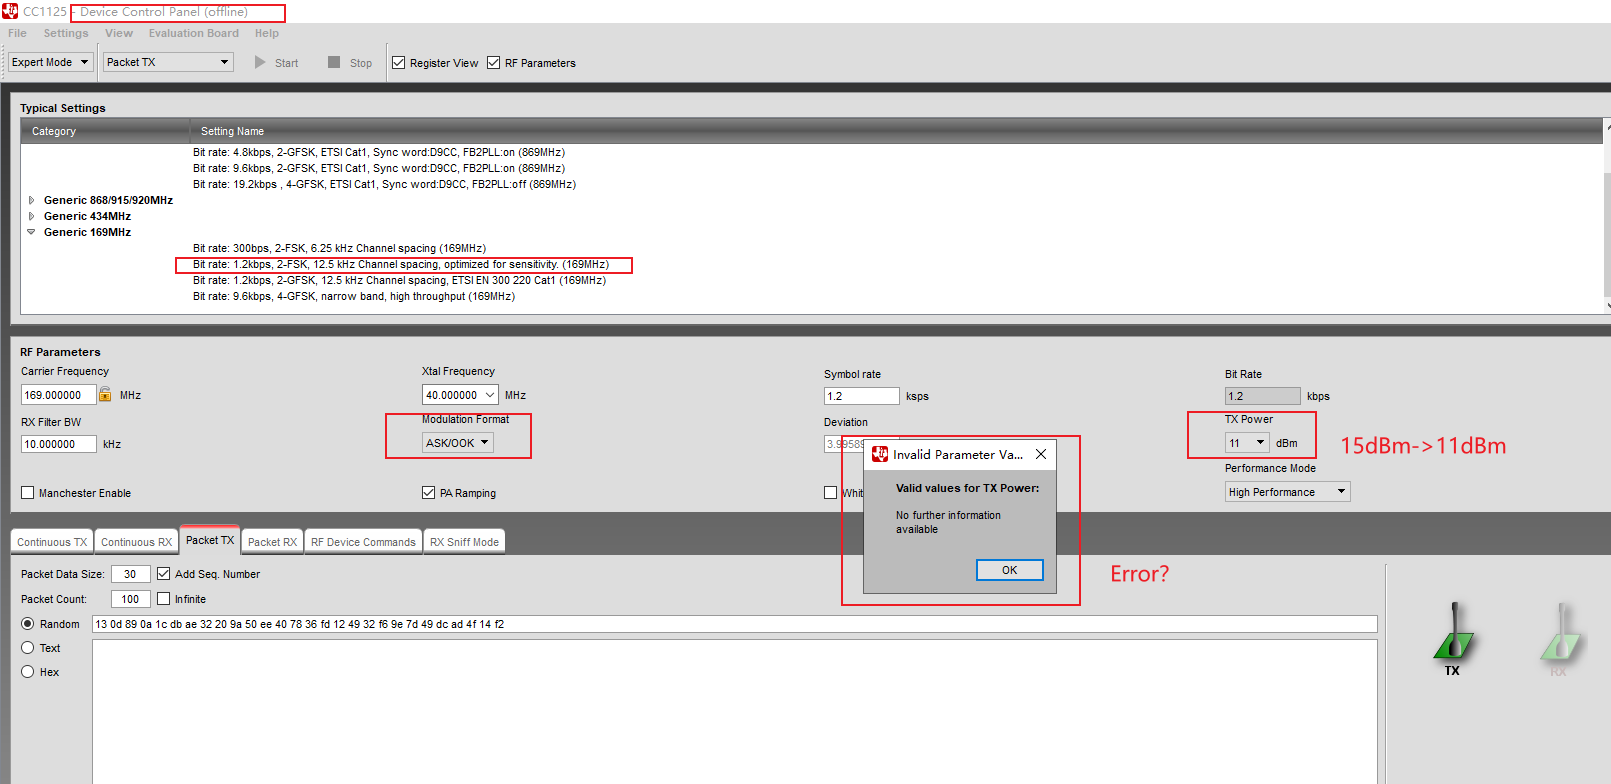Select the "Bit rate: 4.8kbps, 2-GFSK, ETSI Cat1" setting

tap(379, 152)
